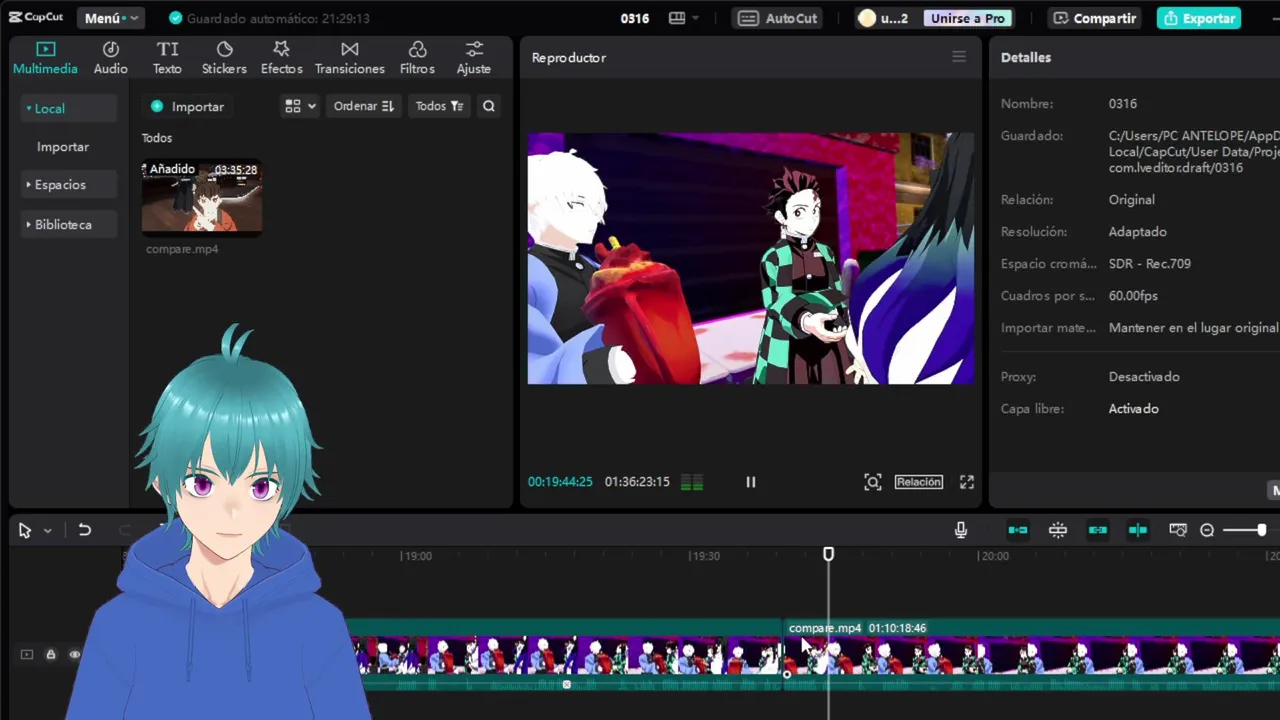This screenshot has width=1280, height=720.
Task: Open the Reproductor panel menu icon
Action: (x=959, y=57)
